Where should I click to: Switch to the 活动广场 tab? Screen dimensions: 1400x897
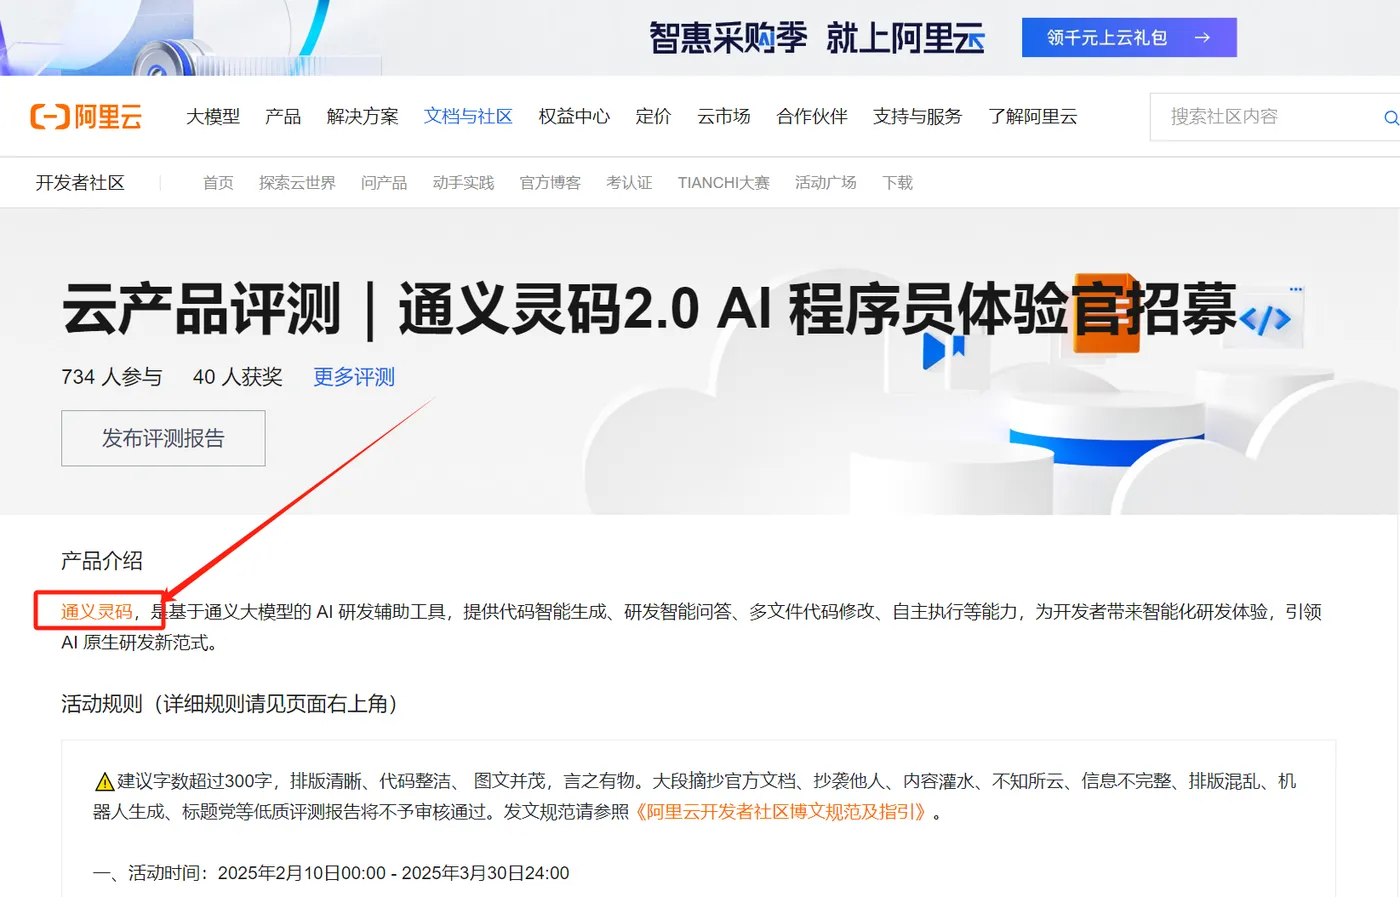826,183
